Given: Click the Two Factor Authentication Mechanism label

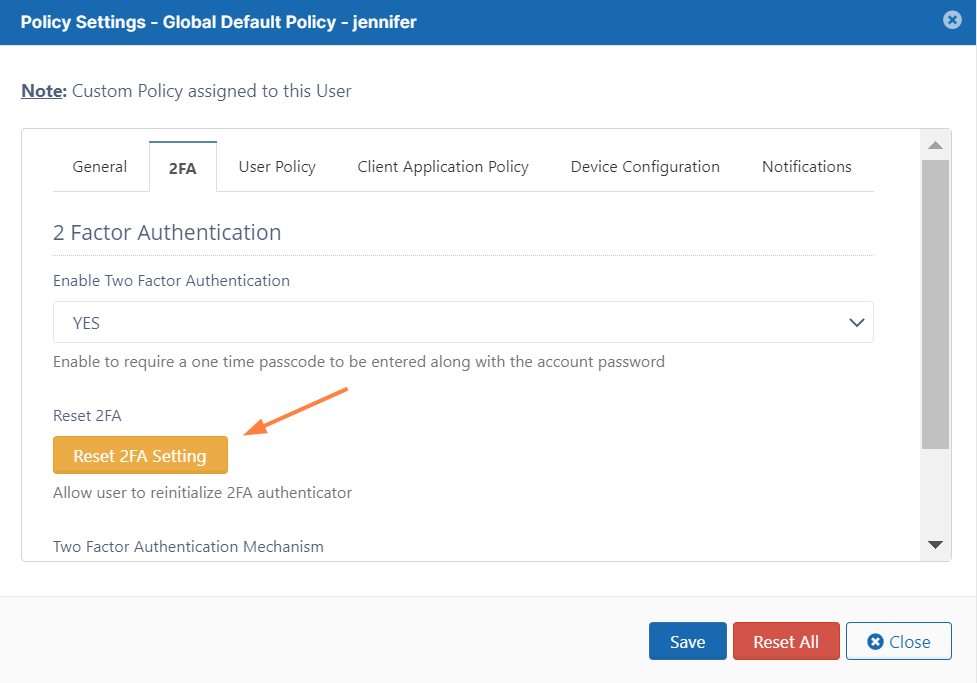Looking at the screenshot, I should coord(188,547).
